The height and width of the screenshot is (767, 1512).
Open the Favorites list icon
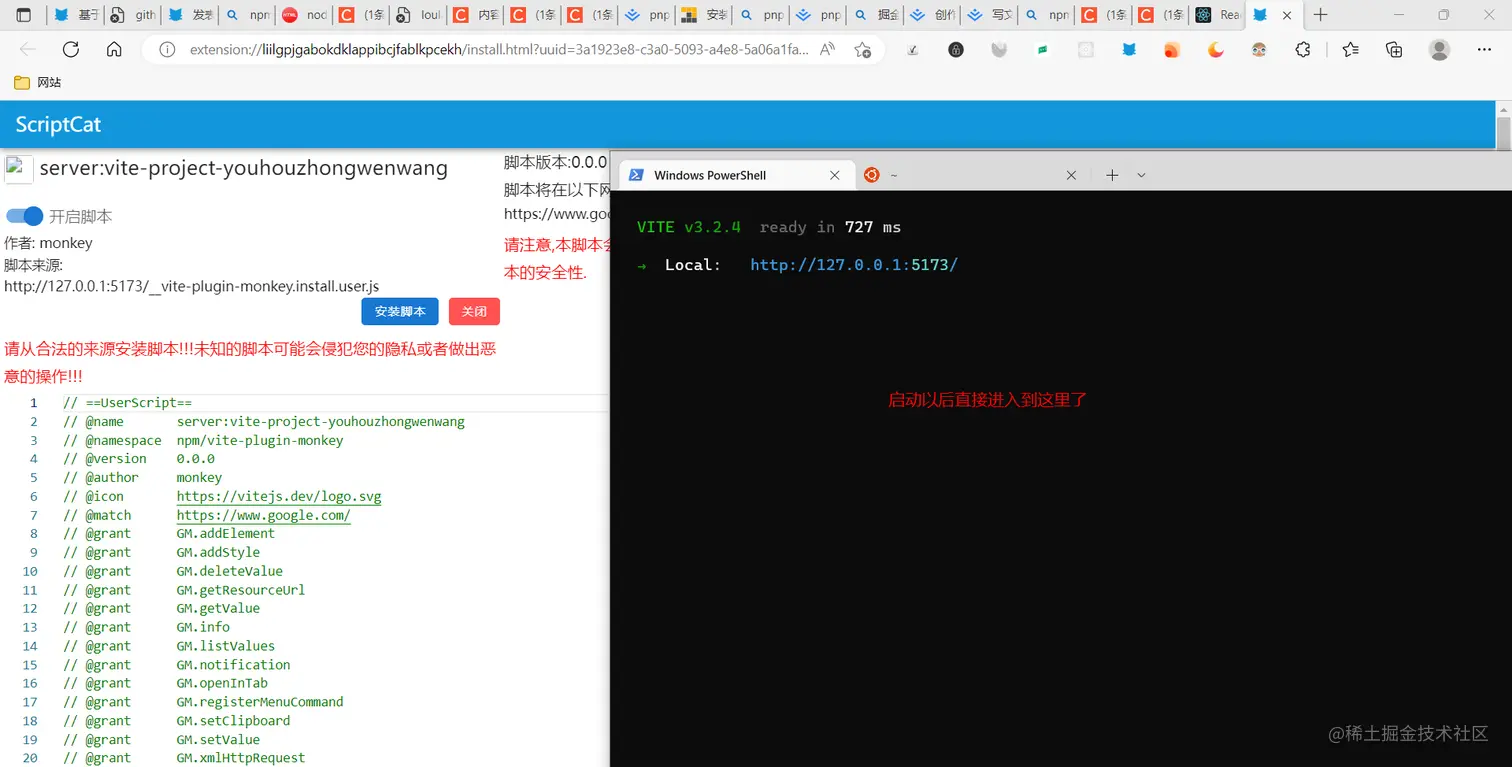1351,49
